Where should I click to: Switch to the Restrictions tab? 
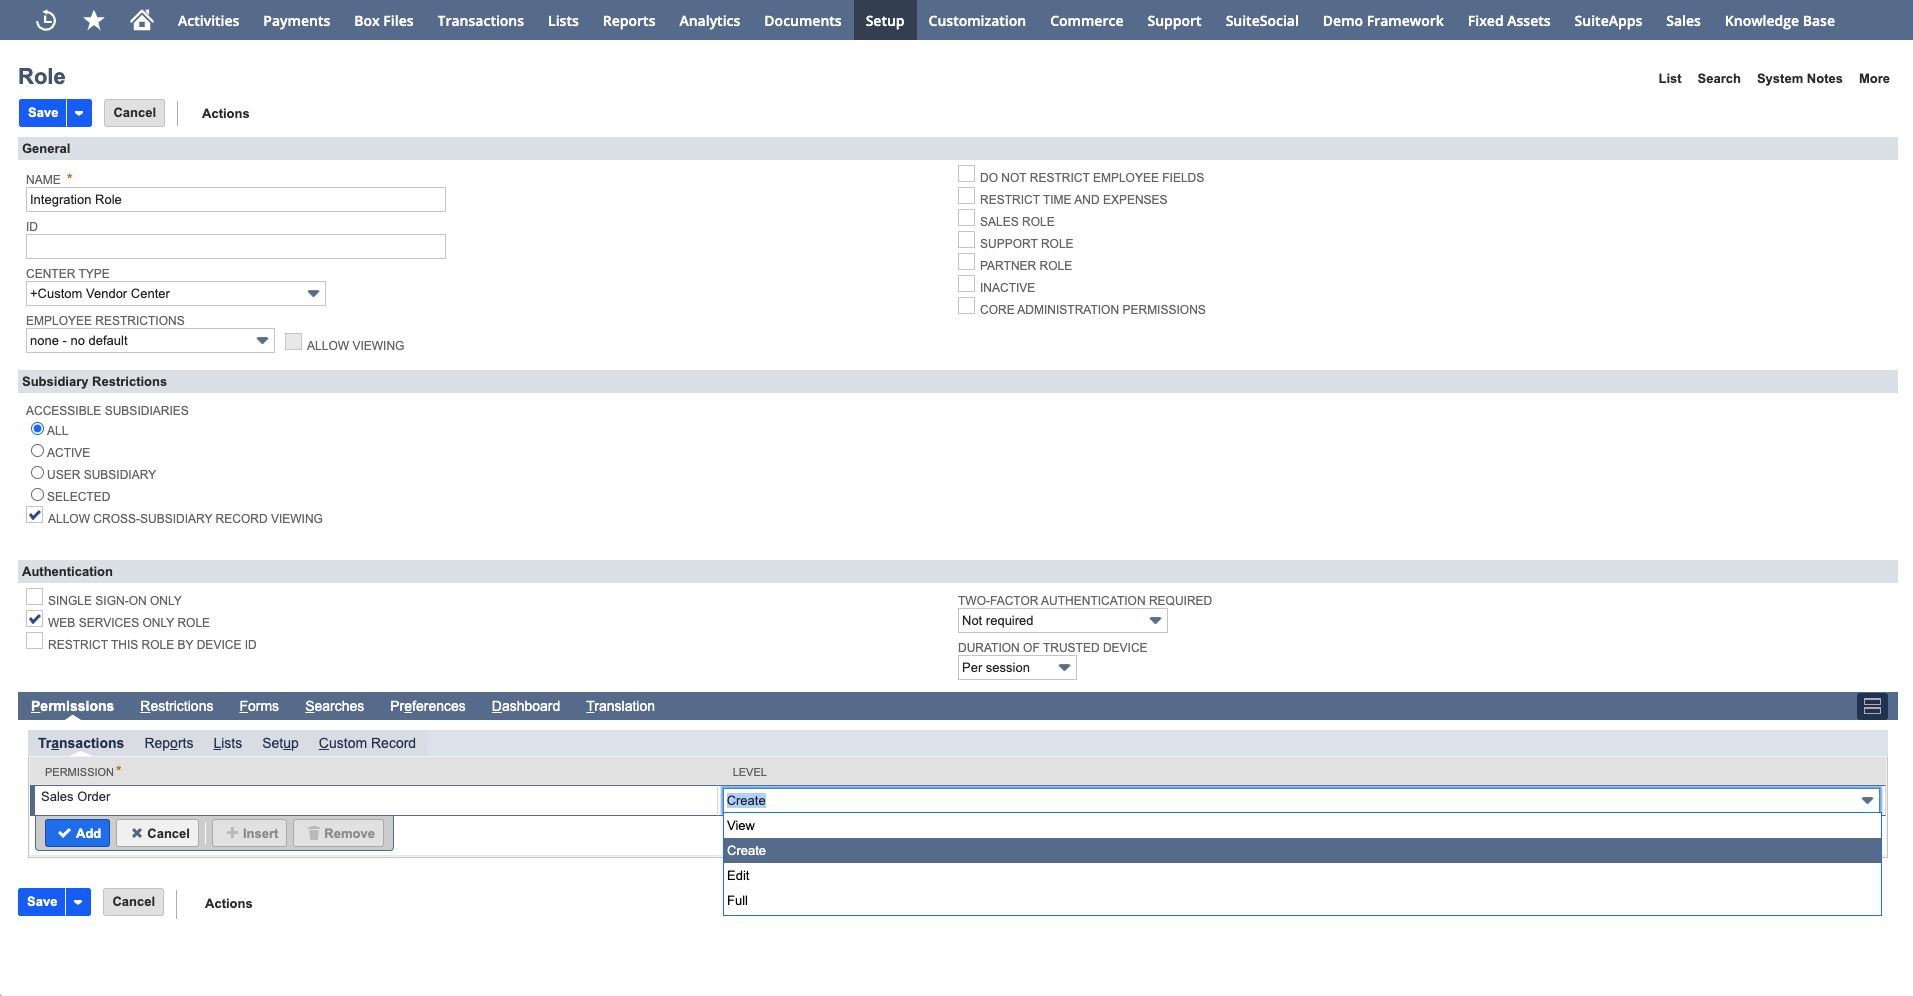[176, 705]
